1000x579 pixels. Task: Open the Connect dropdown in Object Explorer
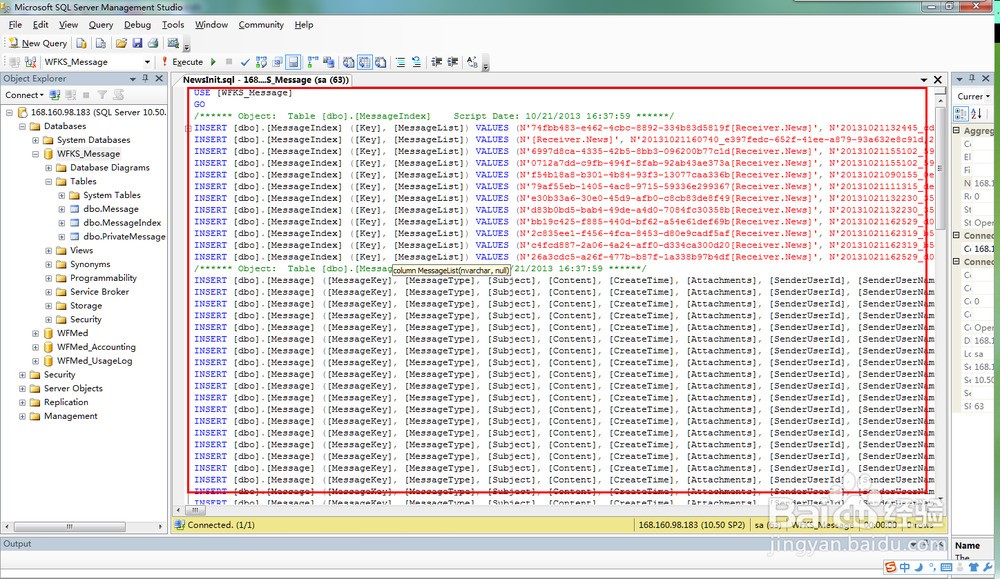[24, 95]
